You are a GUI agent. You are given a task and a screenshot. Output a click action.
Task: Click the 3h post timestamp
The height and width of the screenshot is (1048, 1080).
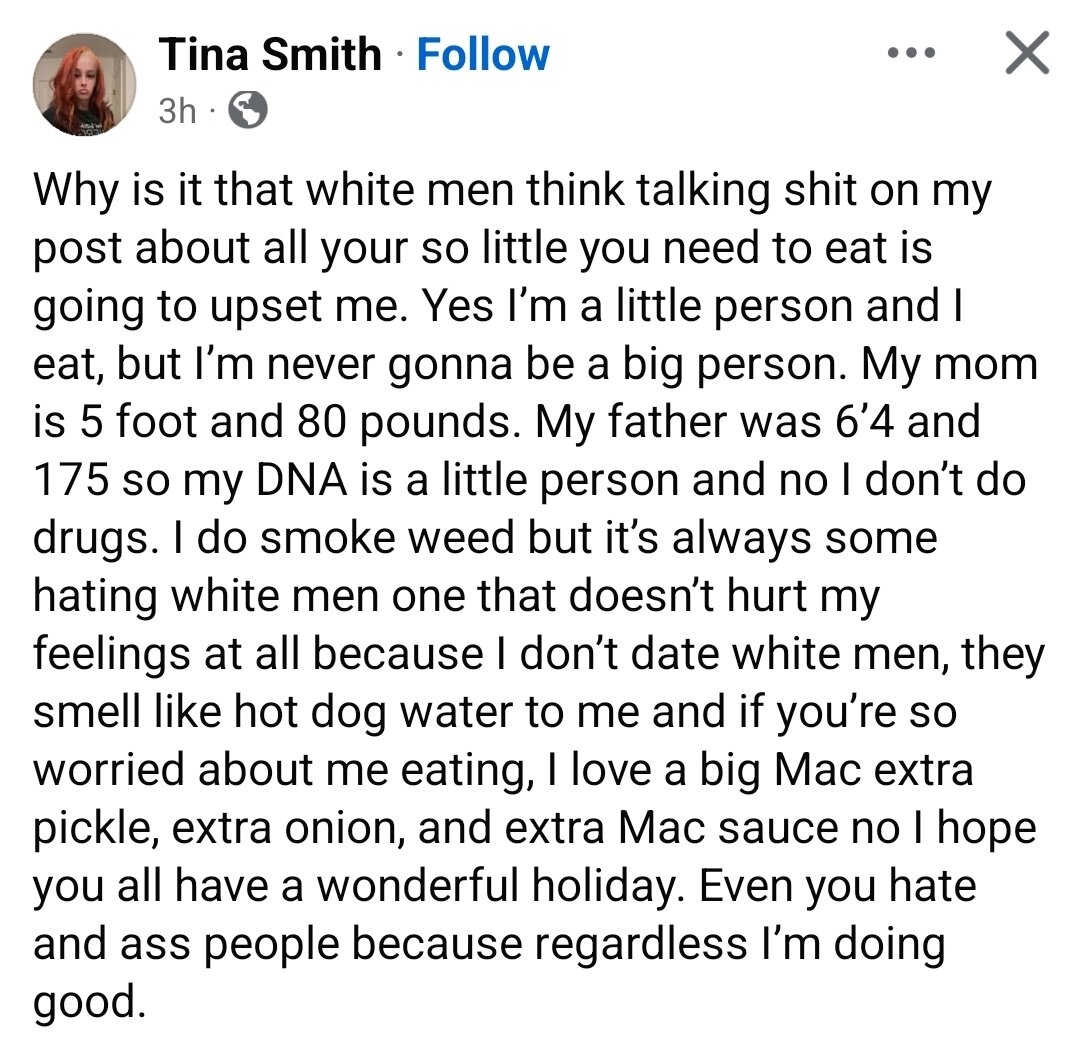click(177, 112)
